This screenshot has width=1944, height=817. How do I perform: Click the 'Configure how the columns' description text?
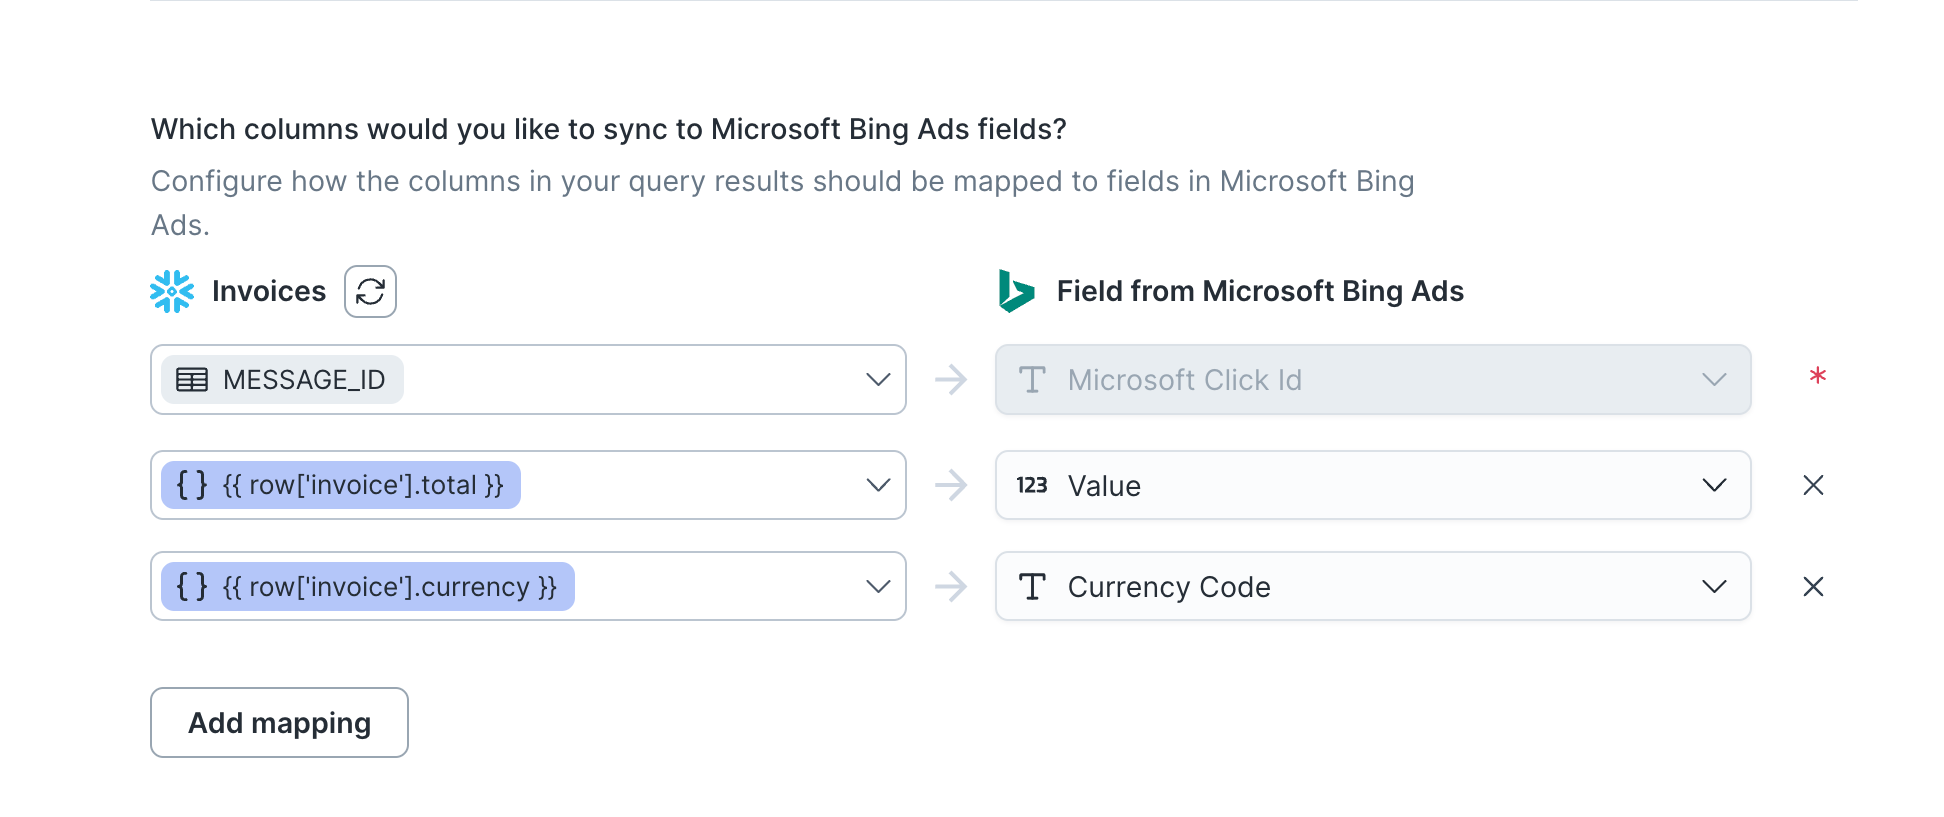pos(782,203)
